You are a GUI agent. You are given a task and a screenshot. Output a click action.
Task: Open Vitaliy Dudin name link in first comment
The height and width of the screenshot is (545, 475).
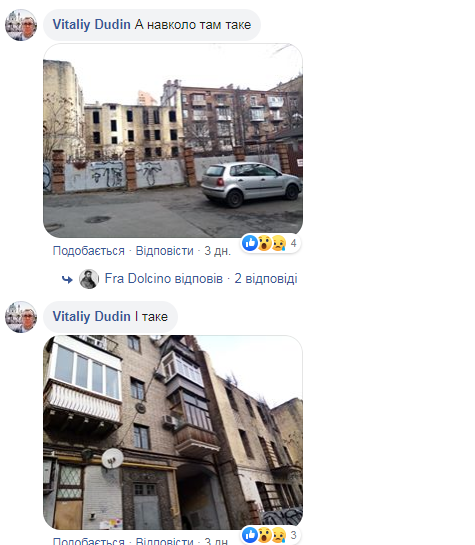(91, 25)
